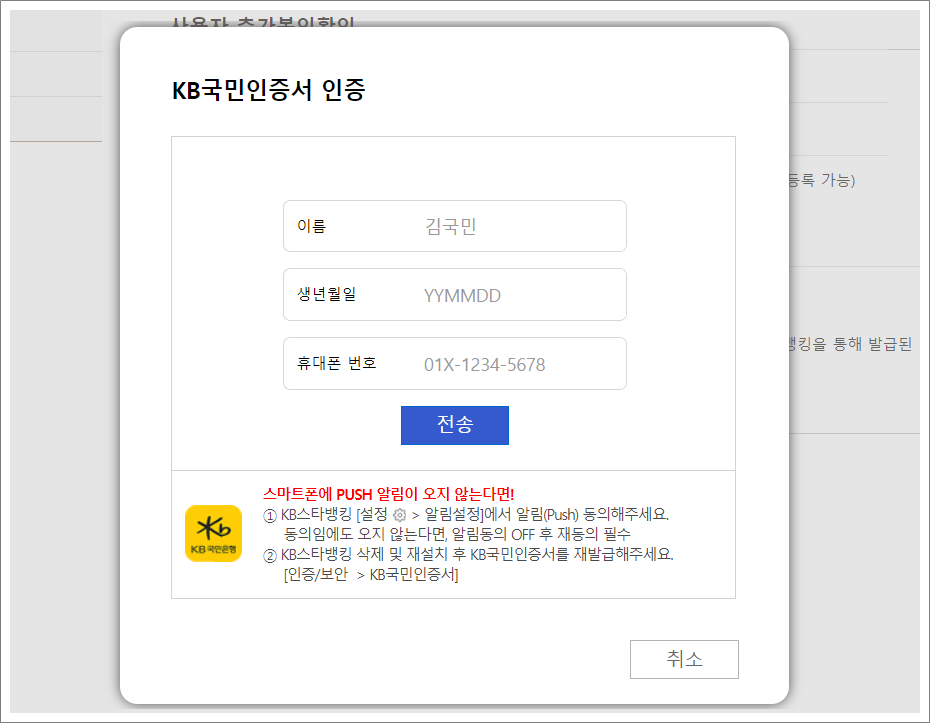
Task: Click background page text 등록 가능)
Action: coord(822,180)
